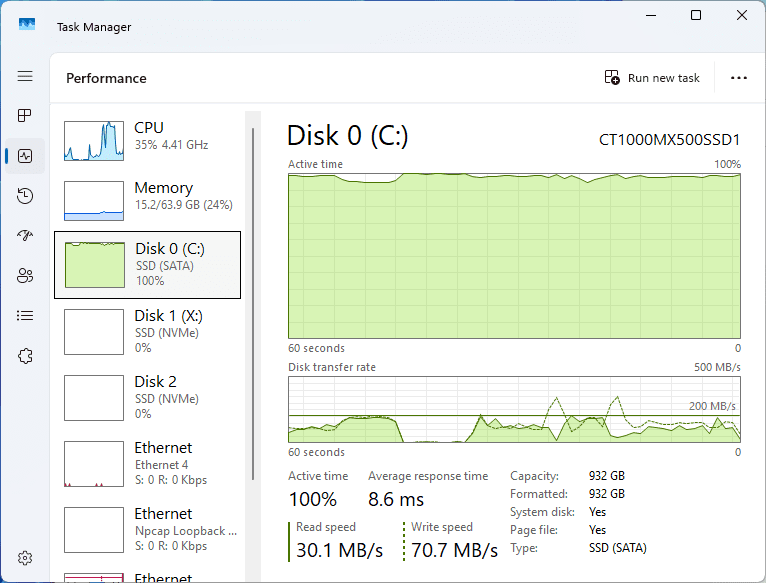Switch to the Users page
Image resolution: width=766 pixels, height=583 pixels.
point(25,276)
